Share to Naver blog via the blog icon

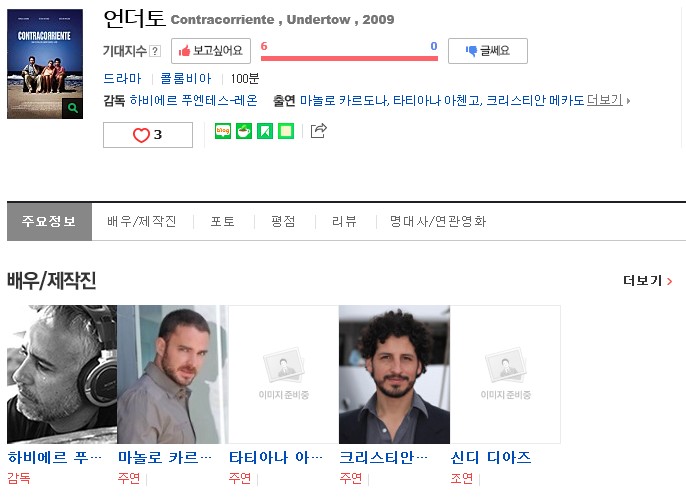click(223, 131)
